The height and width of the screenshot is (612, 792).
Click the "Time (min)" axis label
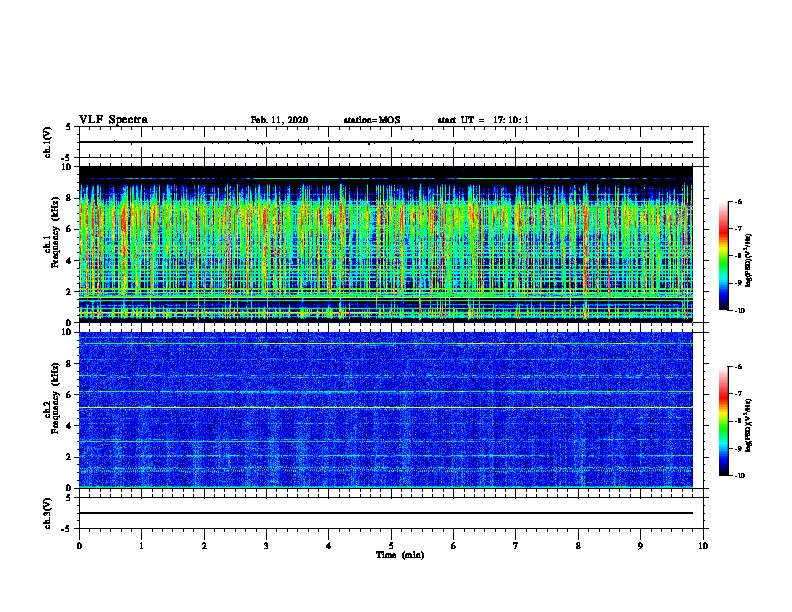click(400, 555)
